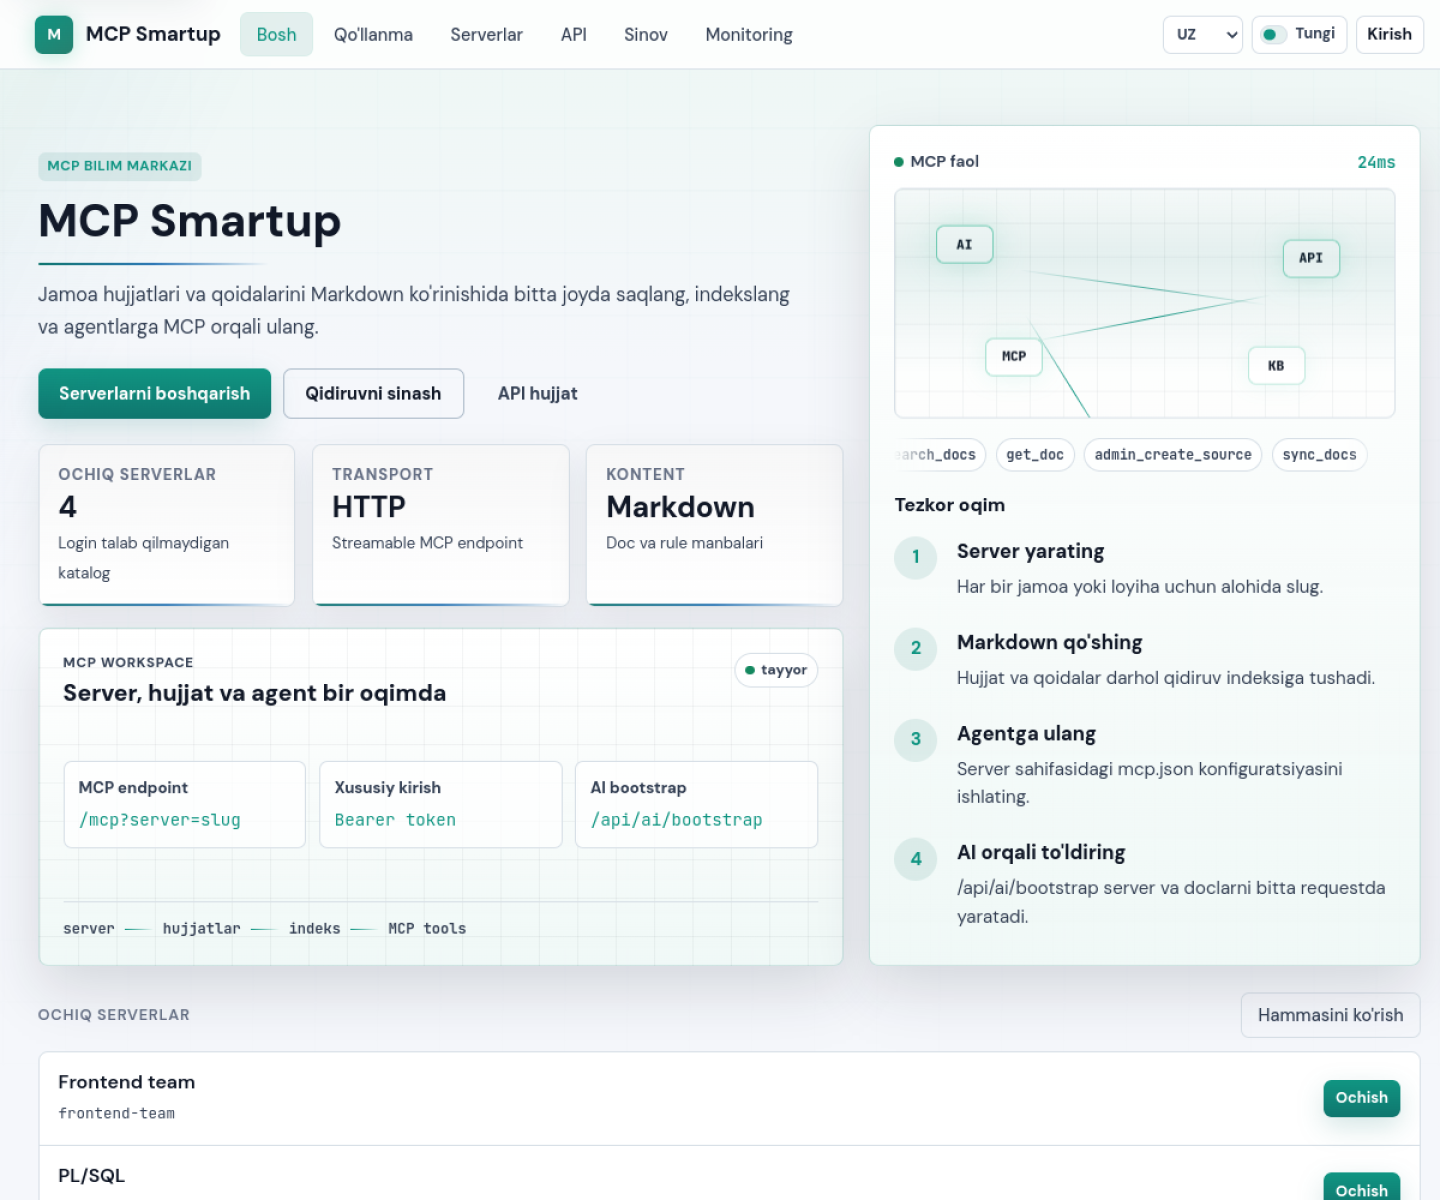Click the green M logo icon
This screenshot has height=1200, width=1440.
(54, 34)
